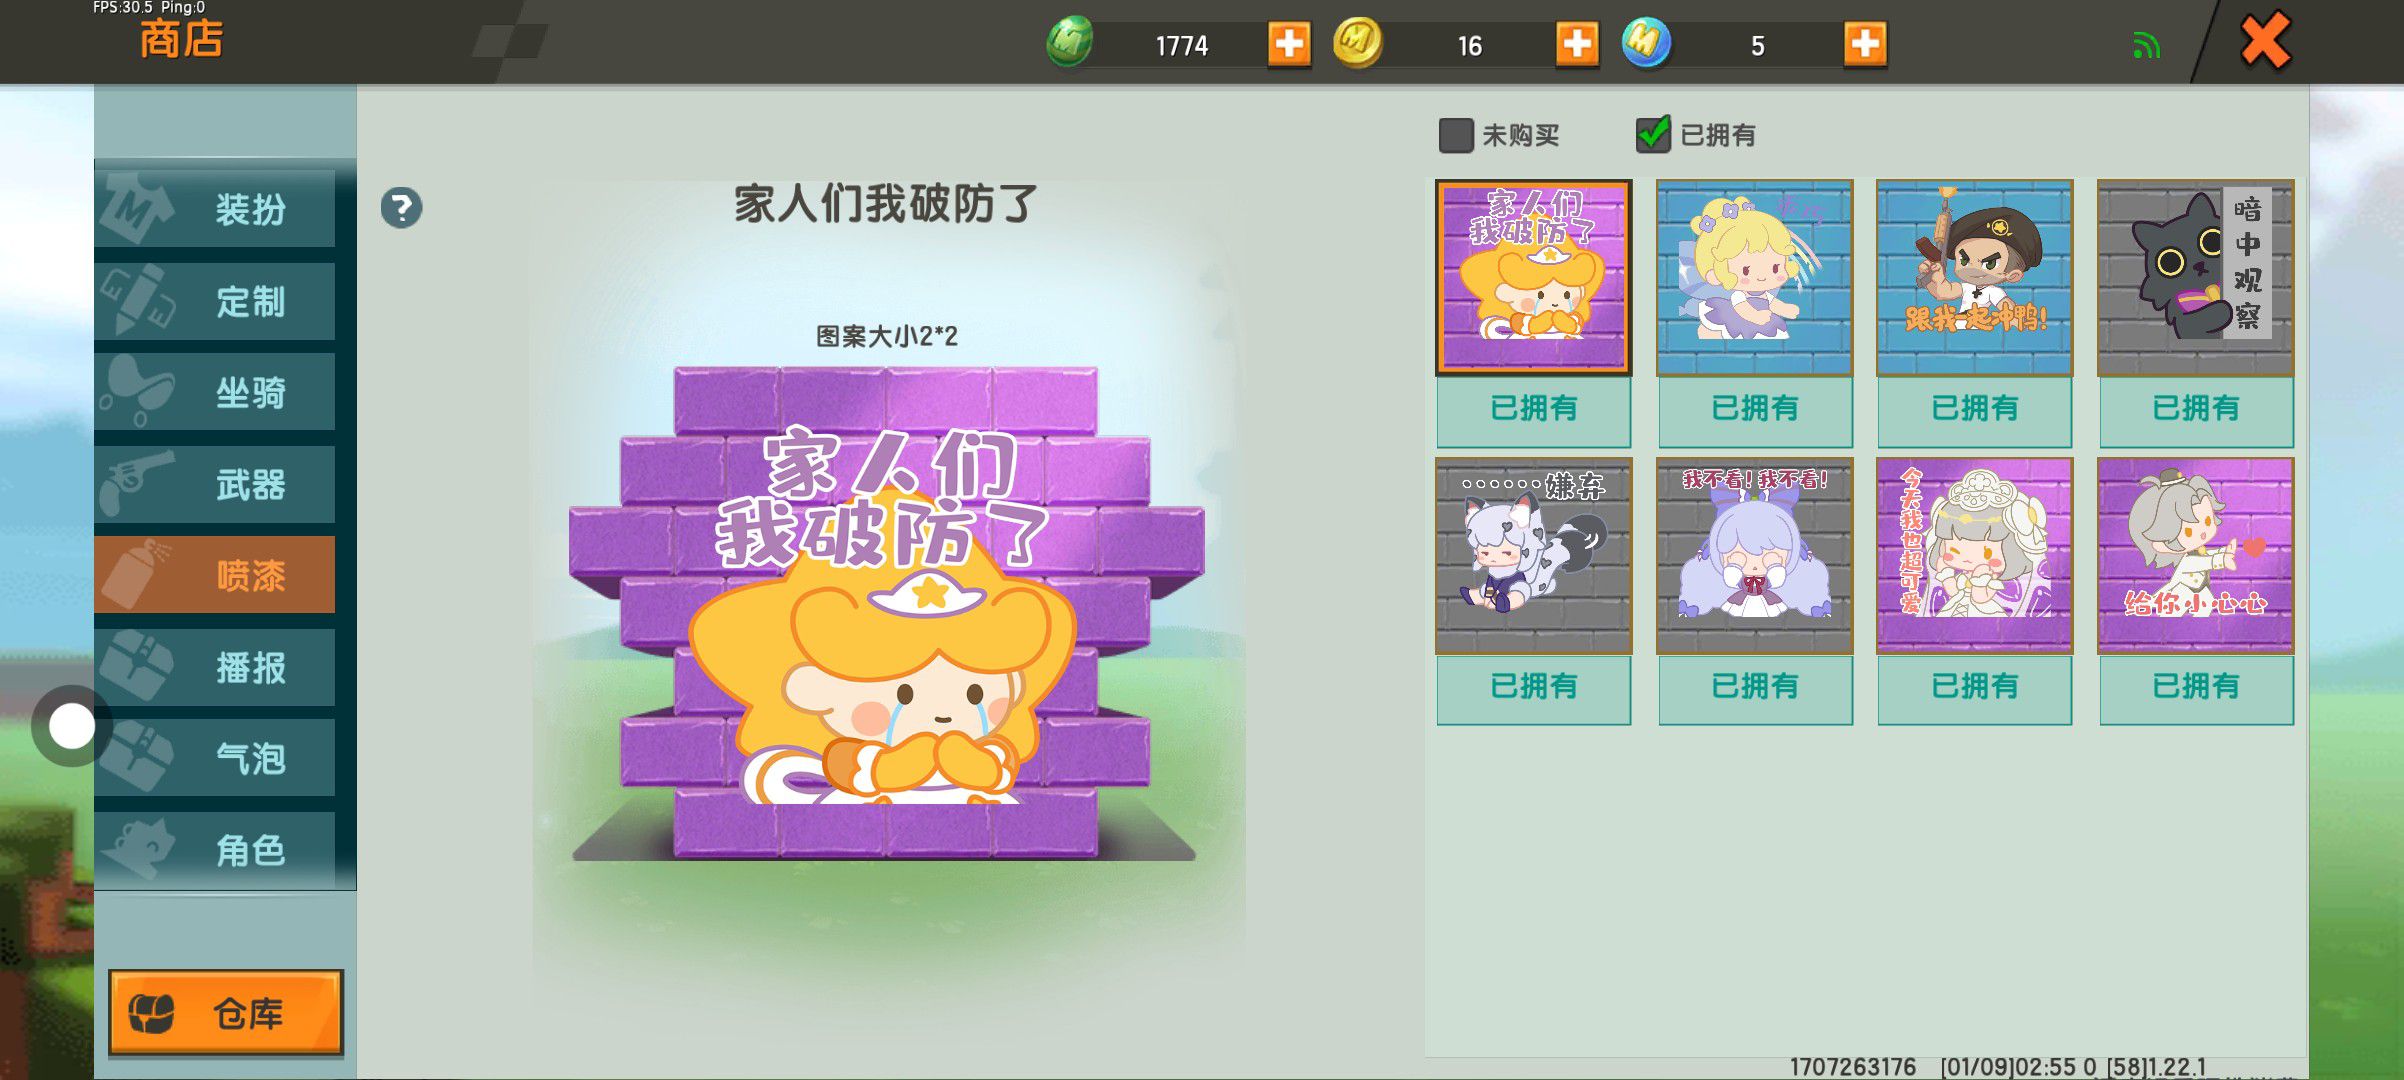
Task: Add more gold coin currency
Action: tap(1577, 44)
